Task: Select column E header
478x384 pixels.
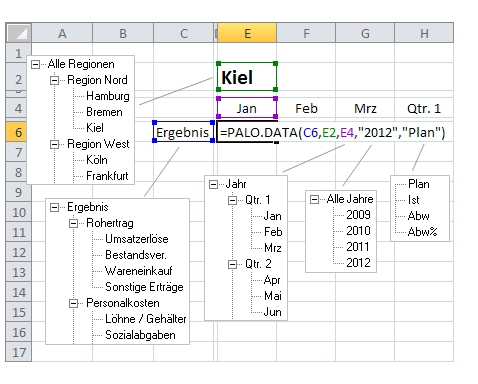Action: tap(247, 33)
